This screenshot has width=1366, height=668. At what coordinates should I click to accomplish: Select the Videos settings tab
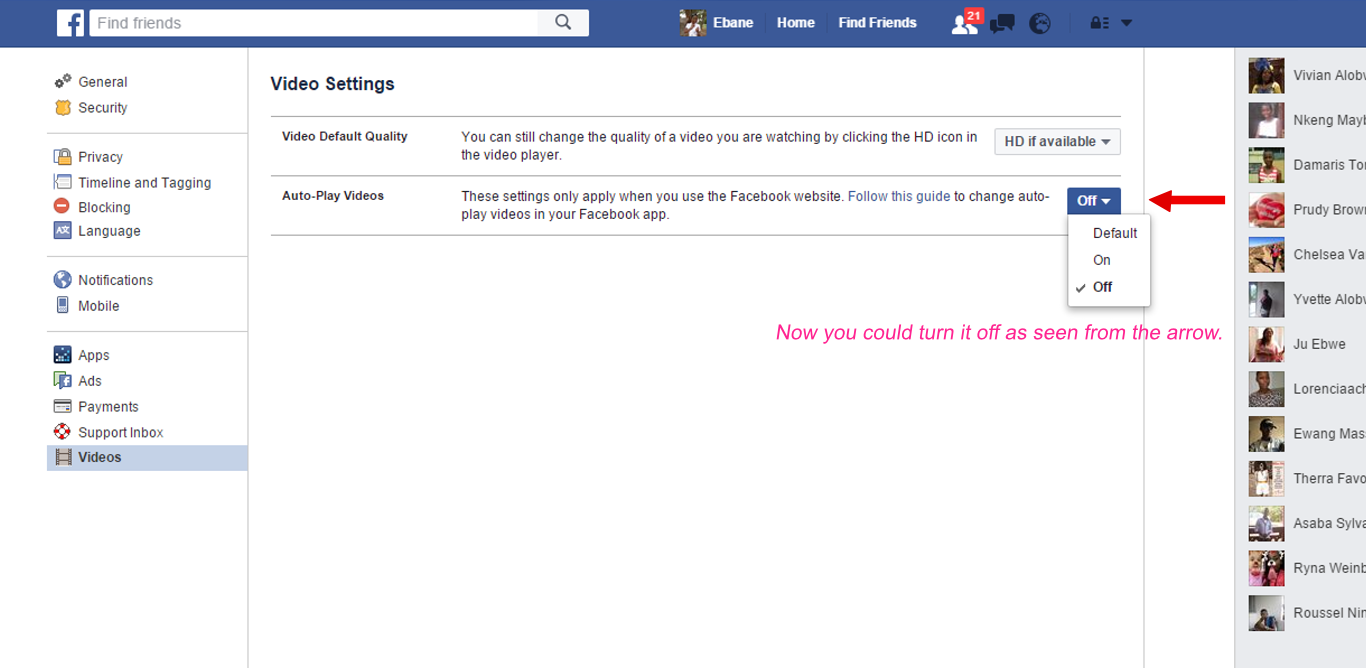point(147,458)
